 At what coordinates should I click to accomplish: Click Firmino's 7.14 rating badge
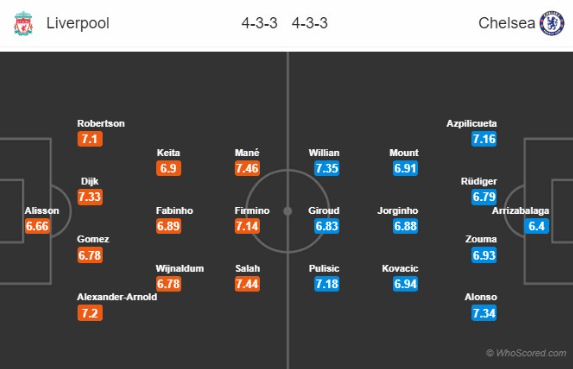click(x=247, y=226)
